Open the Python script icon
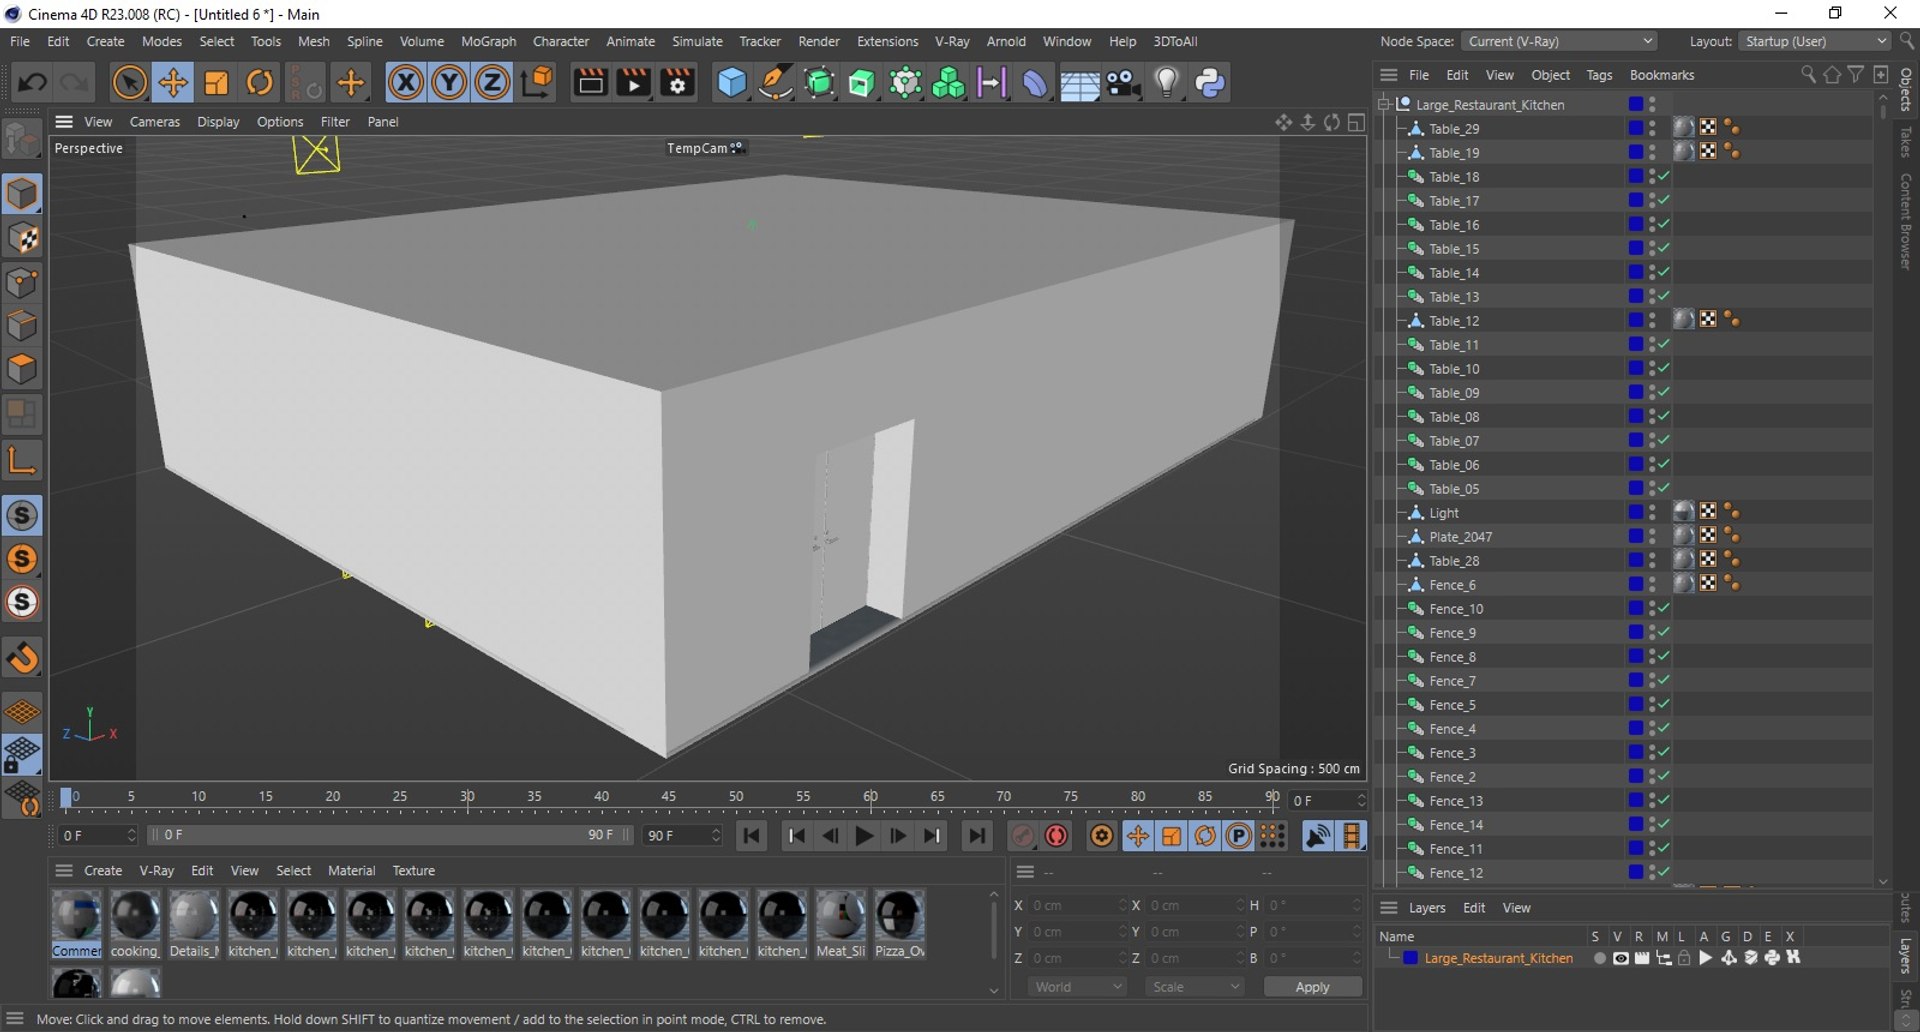The image size is (1920, 1032). click(x=1210, y=82)
